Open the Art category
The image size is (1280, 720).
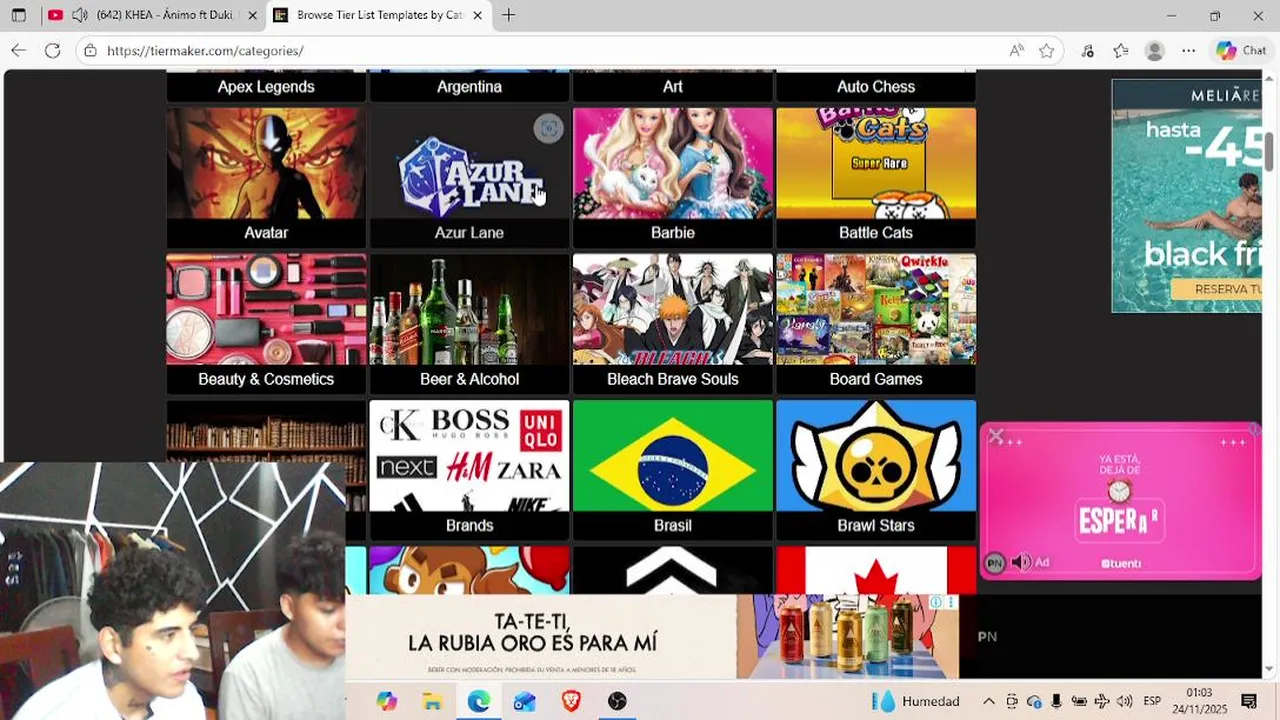[x=673, y=86]
